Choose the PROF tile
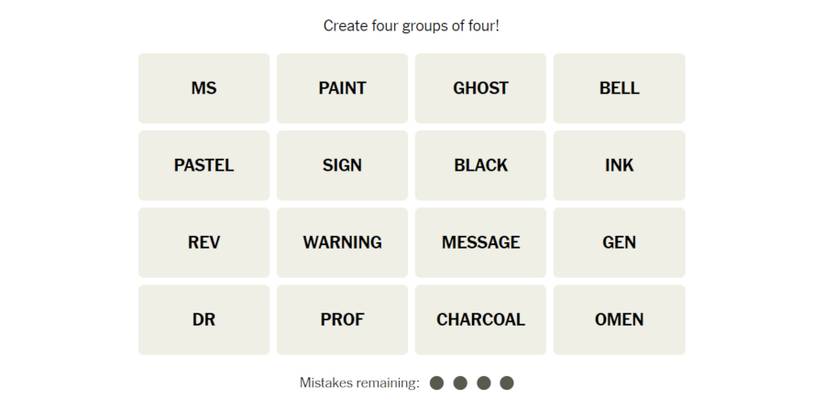The width and height of the screenshot is (825, 413). click(x=342, y=319)
